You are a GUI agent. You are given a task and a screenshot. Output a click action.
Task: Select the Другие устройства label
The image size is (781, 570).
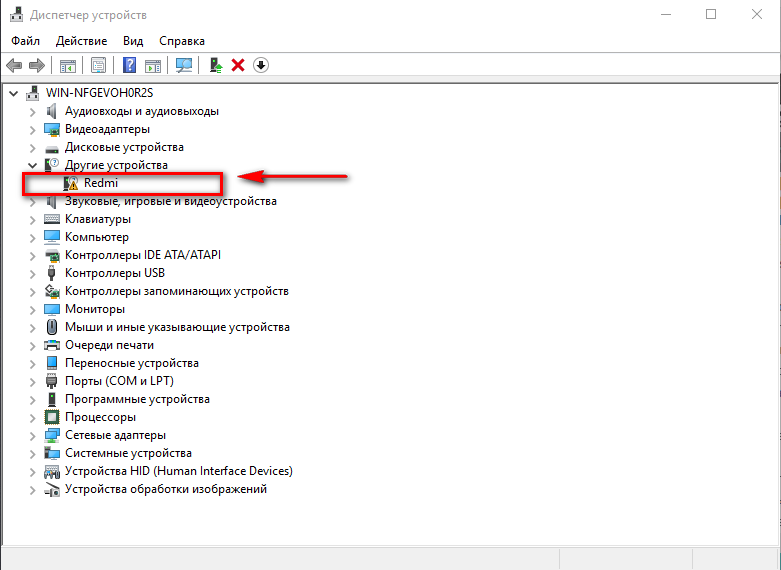tap(116, 165)
